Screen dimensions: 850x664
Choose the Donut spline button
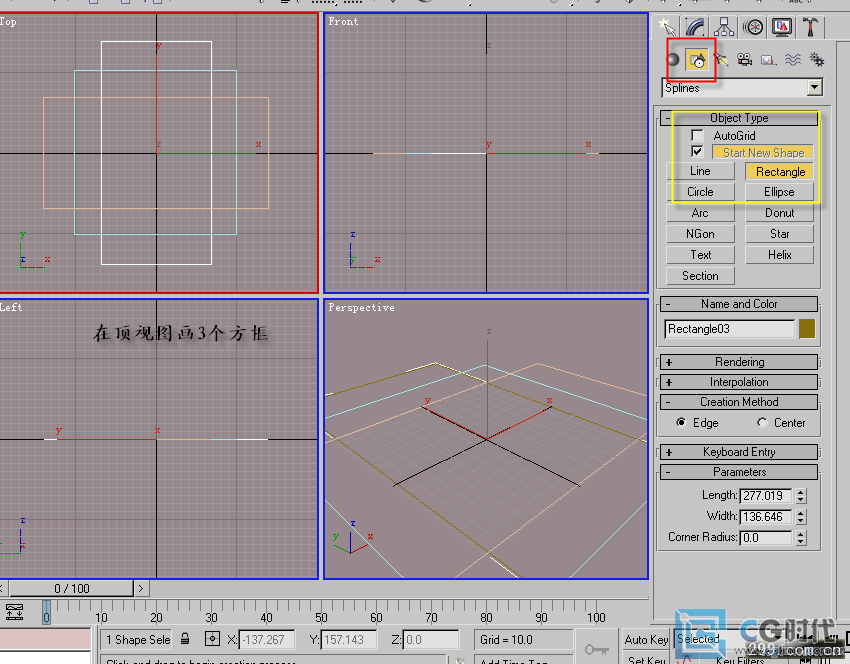click(x=779, y=213)
